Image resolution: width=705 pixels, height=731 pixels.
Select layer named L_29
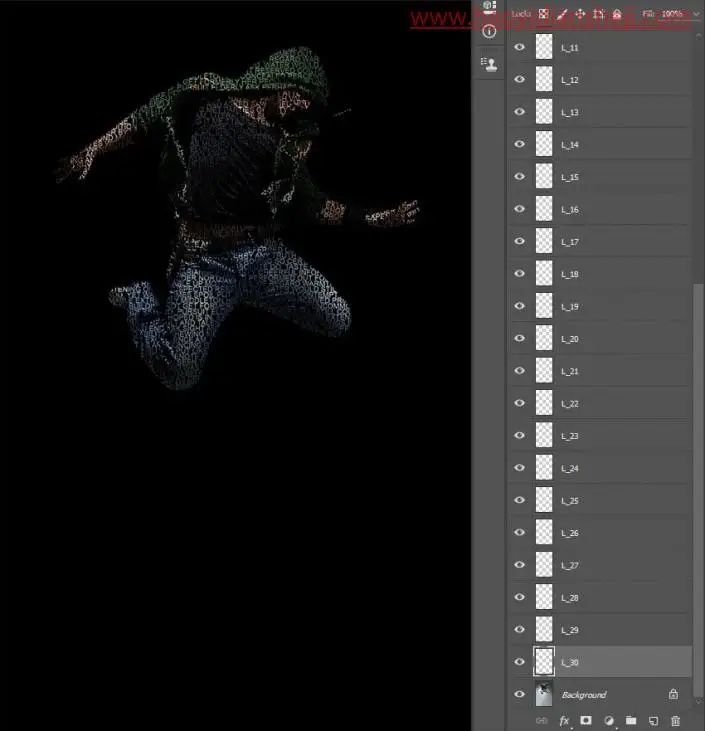click(570, 630)
